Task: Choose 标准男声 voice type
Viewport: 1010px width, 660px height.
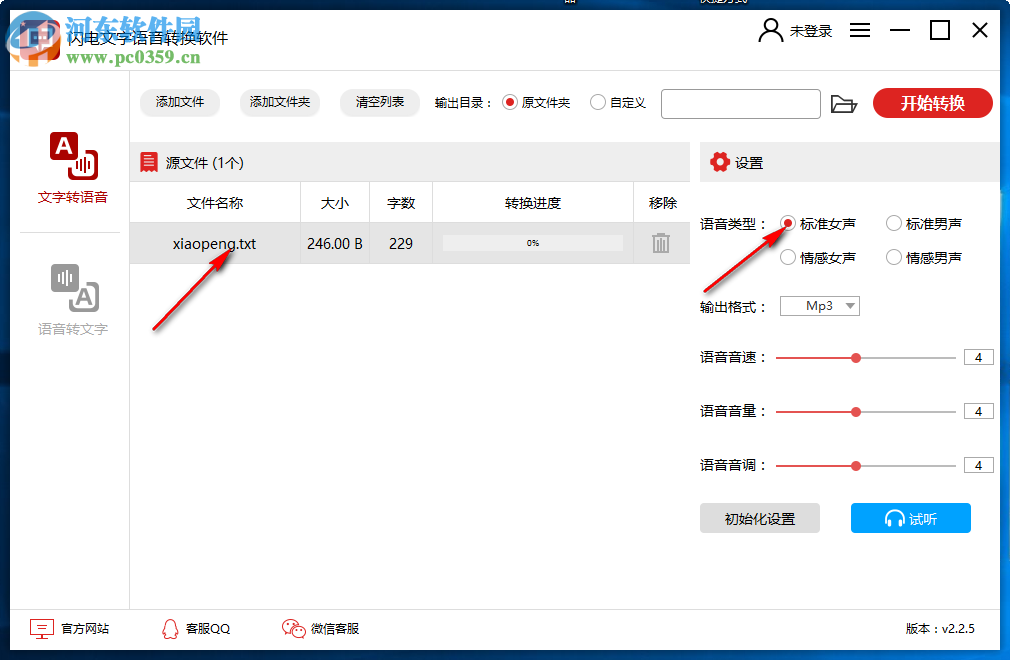Action: [893, 223]
